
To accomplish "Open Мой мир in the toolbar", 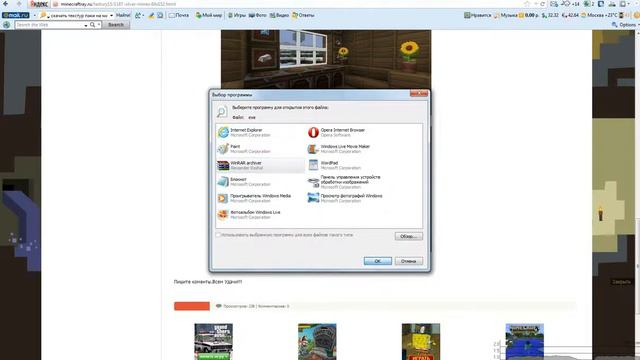I will point(209,15).
